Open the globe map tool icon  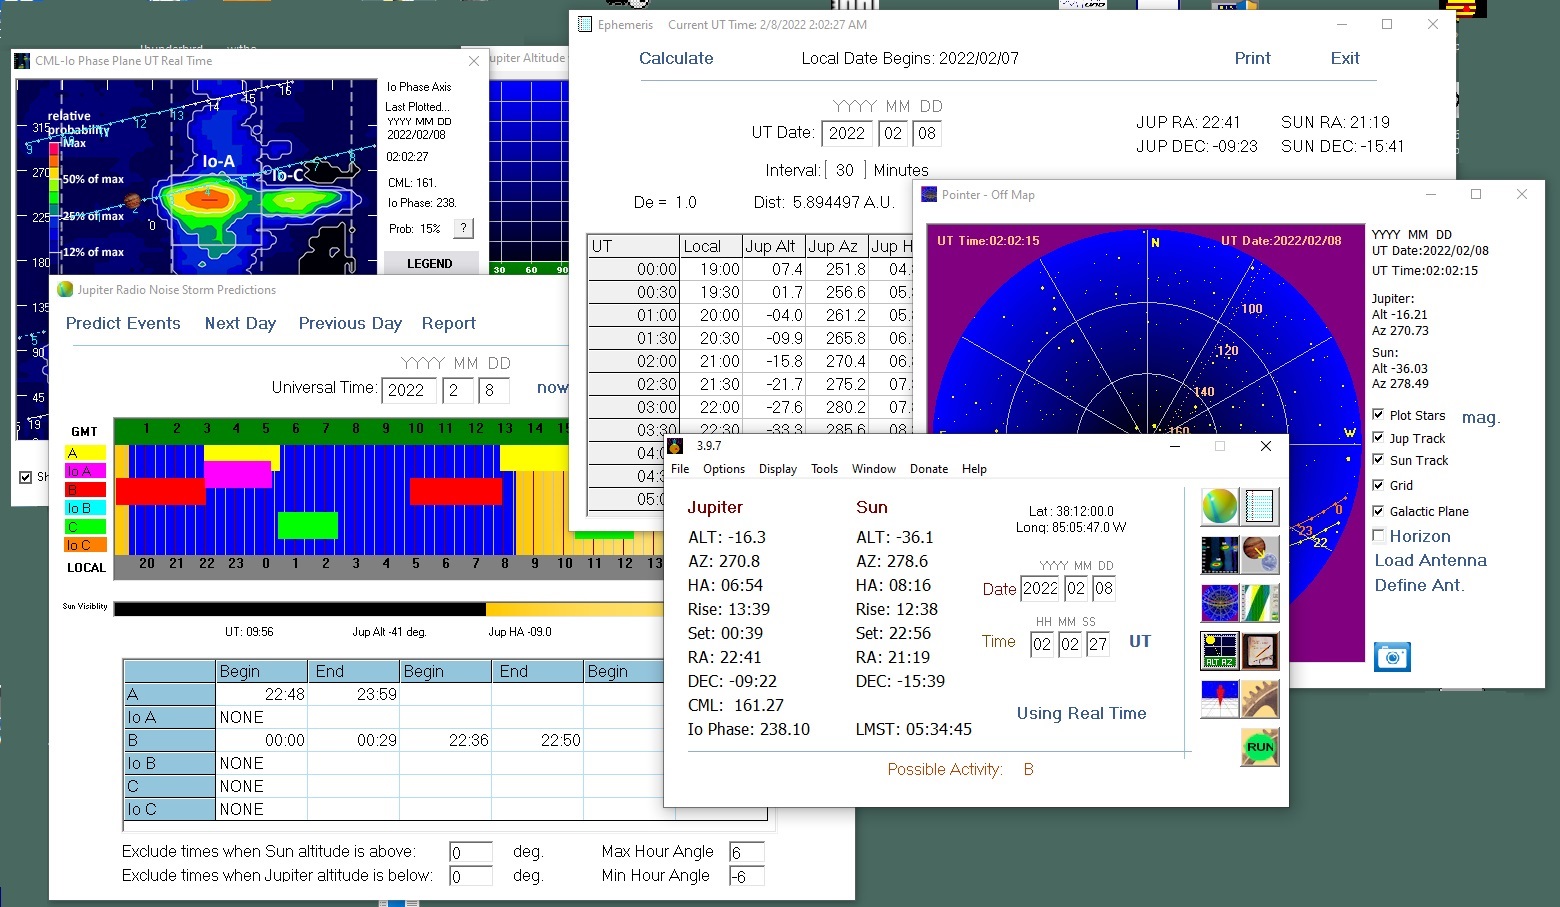1219,507
